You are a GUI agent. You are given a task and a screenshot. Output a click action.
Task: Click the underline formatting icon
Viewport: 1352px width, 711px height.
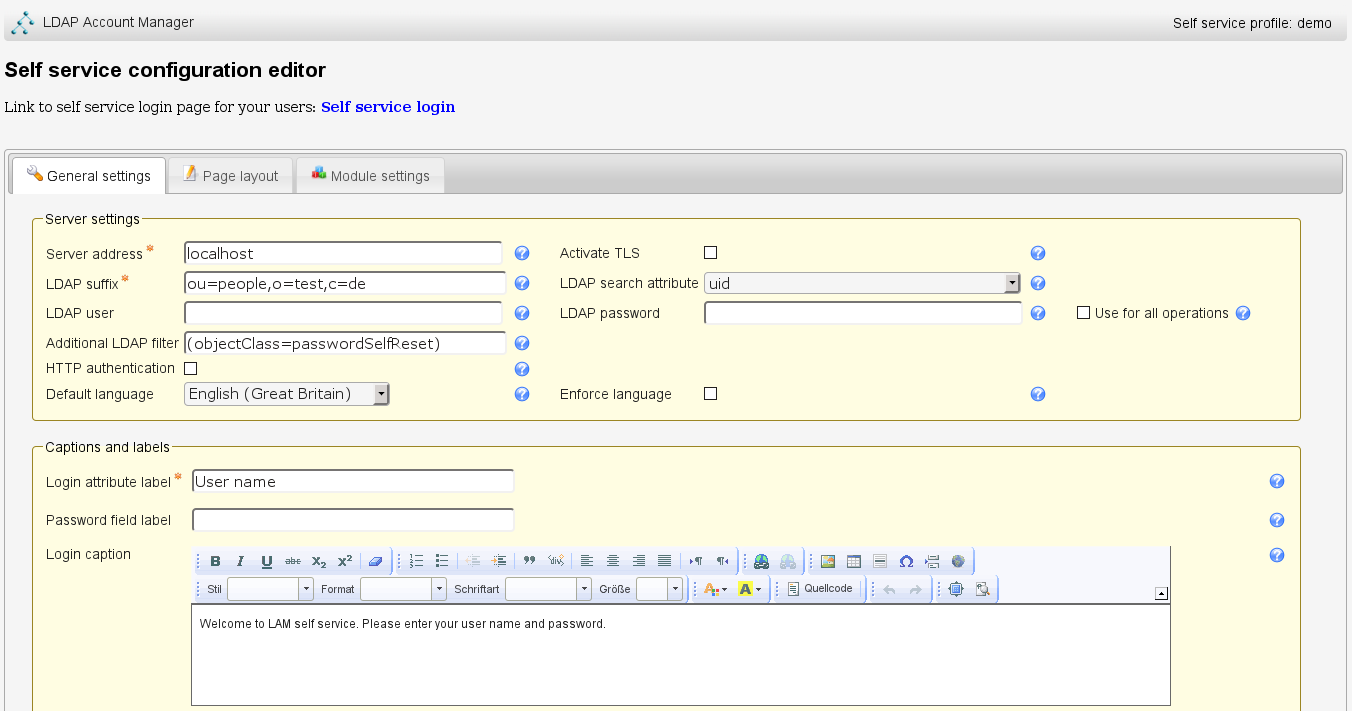point(267,561)
